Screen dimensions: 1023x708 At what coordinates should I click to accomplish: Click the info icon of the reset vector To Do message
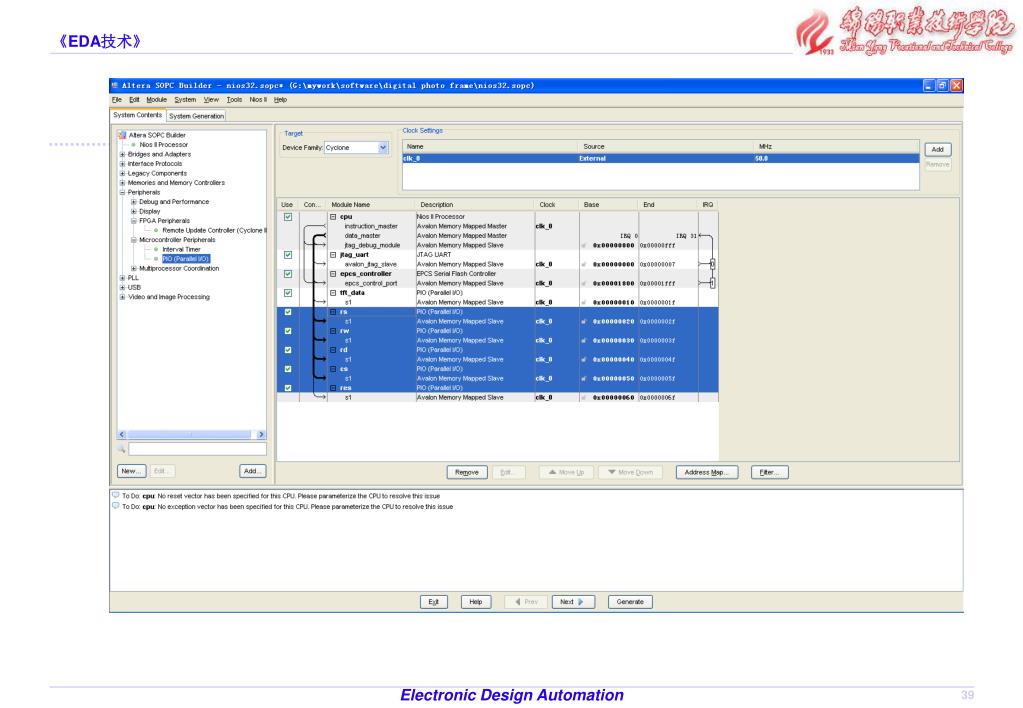[115, 495]
